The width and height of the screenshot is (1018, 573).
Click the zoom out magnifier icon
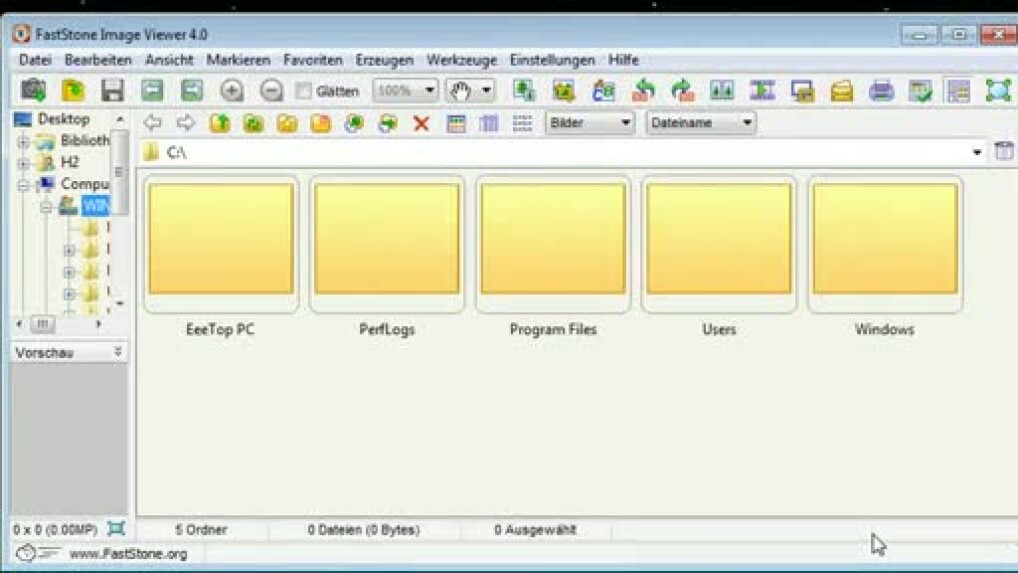(271, 91)
